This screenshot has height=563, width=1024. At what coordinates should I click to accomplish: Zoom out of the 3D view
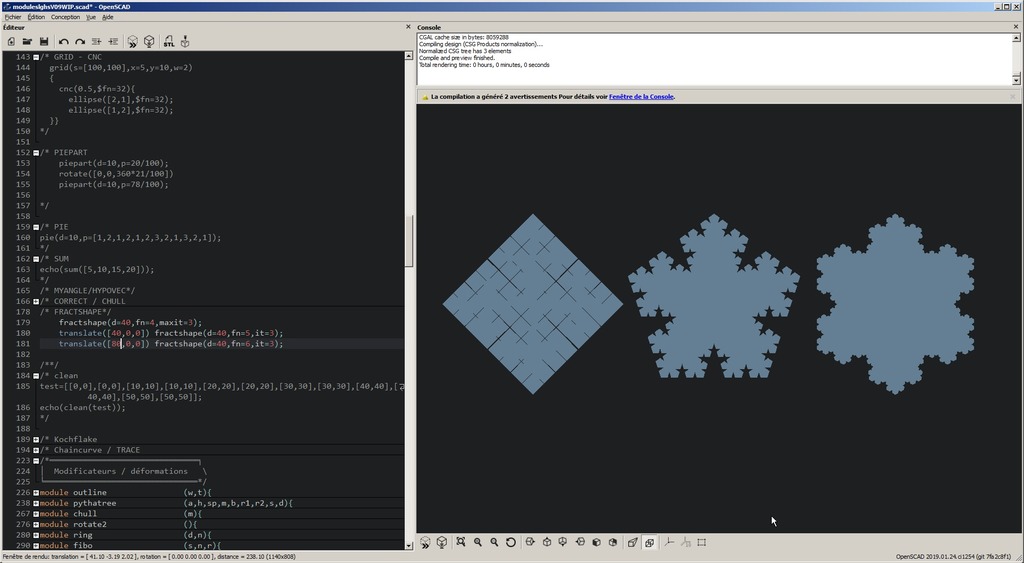tap(494, 542)
